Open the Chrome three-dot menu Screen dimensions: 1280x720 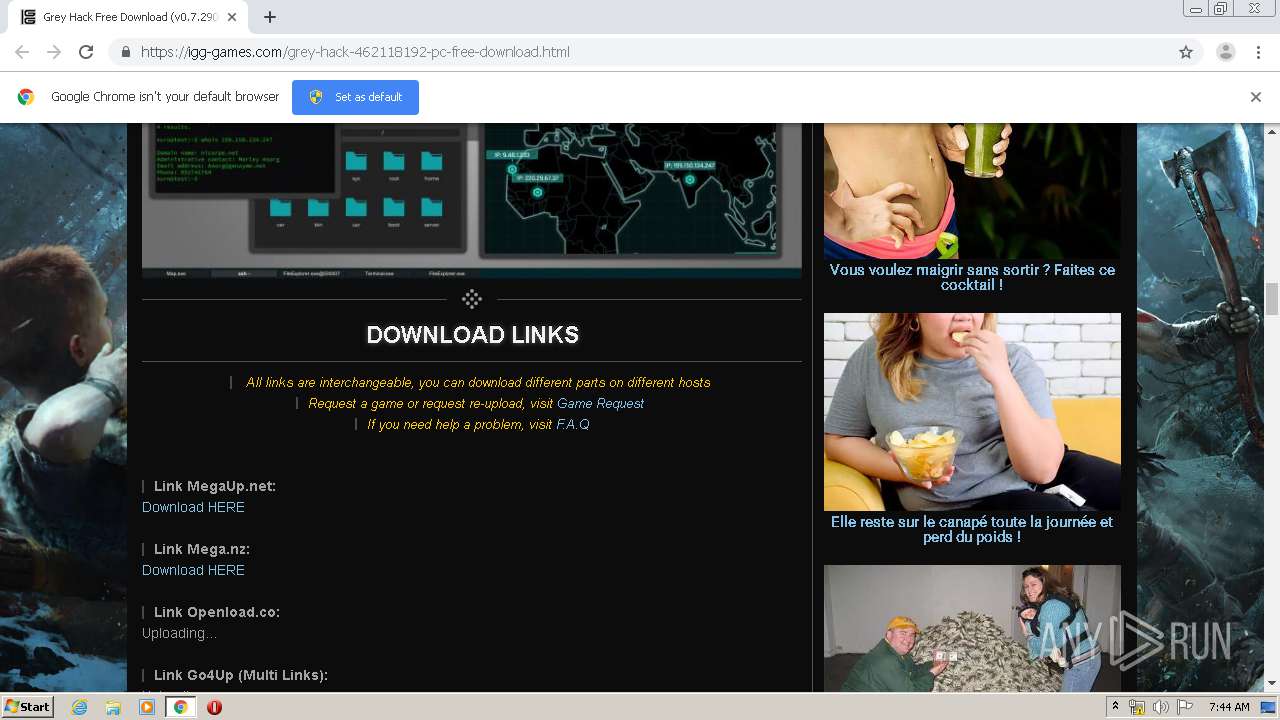pos(1258,52)
